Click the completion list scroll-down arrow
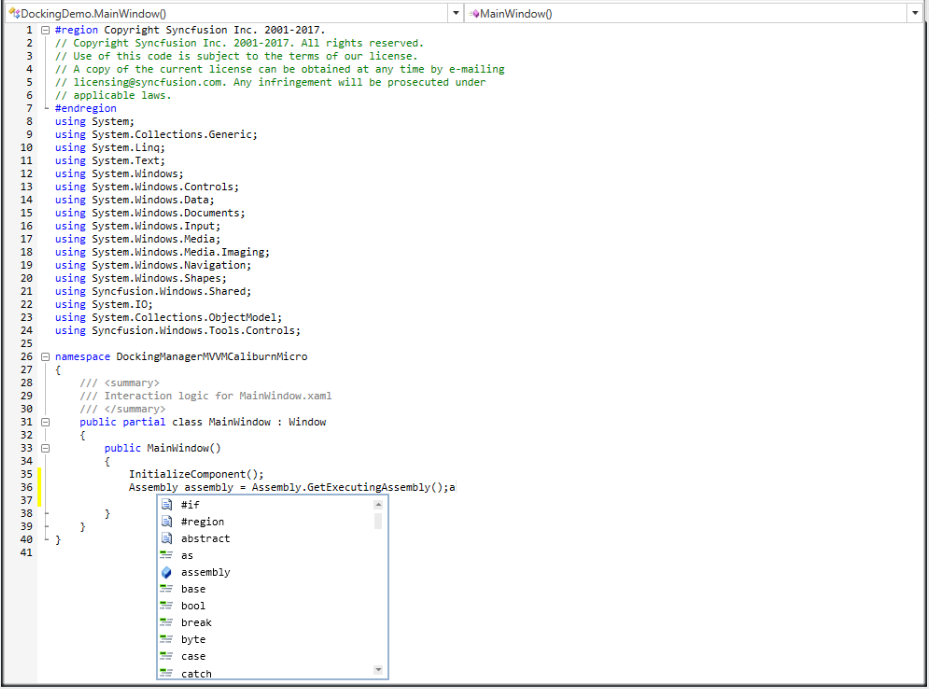The width and height of the screenshot is (929, 689). [x=378, y=670]
